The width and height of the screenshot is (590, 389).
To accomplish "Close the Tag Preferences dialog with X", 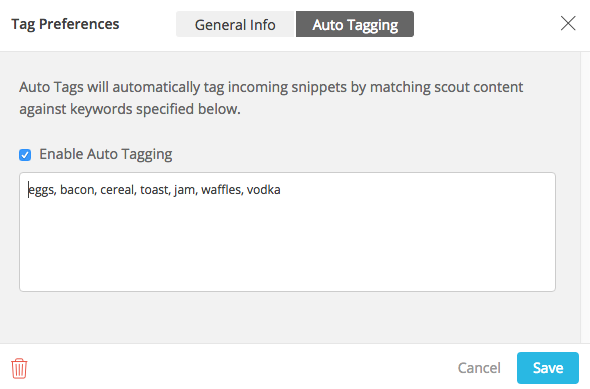I will [x=568, y=23].
